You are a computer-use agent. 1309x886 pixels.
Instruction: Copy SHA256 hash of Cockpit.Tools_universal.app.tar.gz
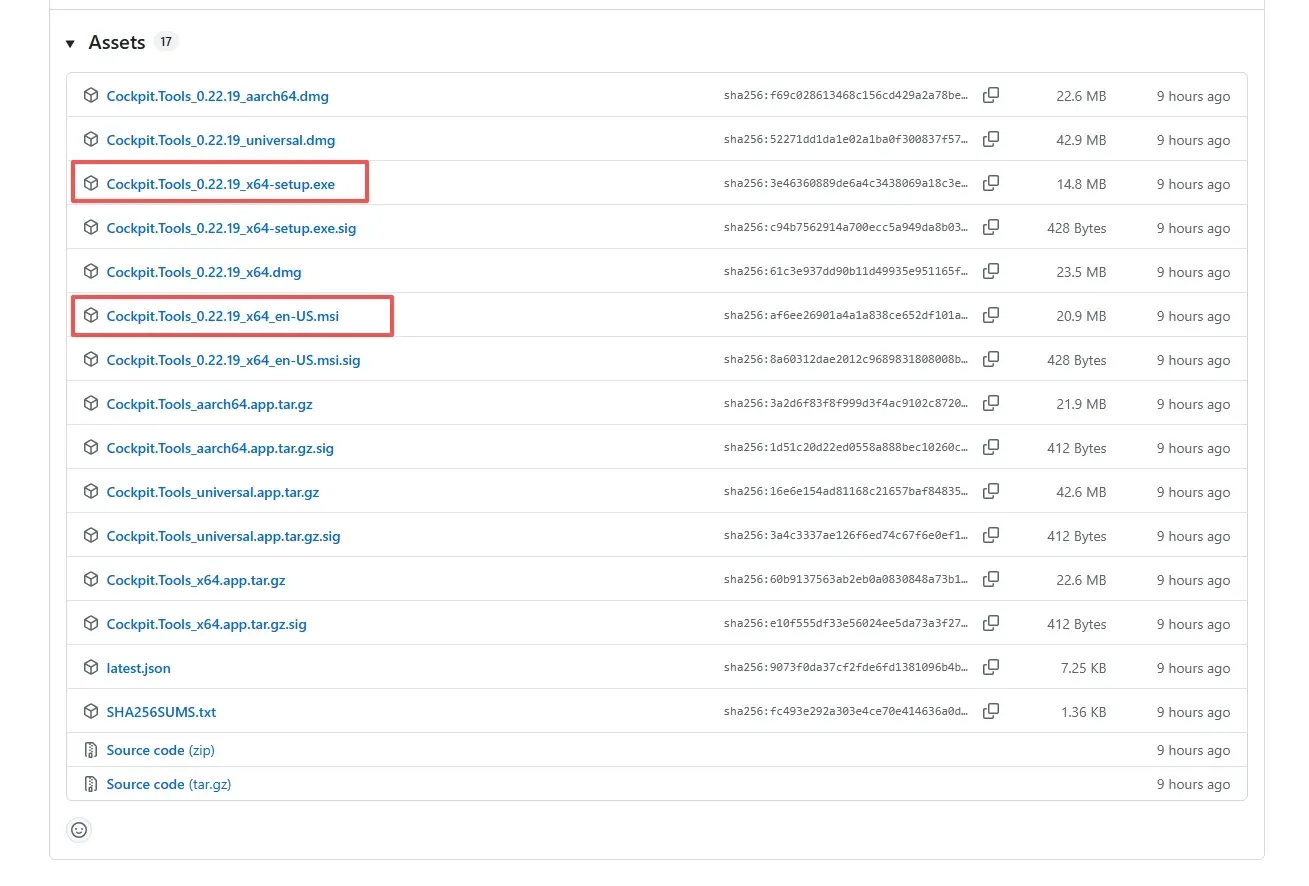pos(991,492)
